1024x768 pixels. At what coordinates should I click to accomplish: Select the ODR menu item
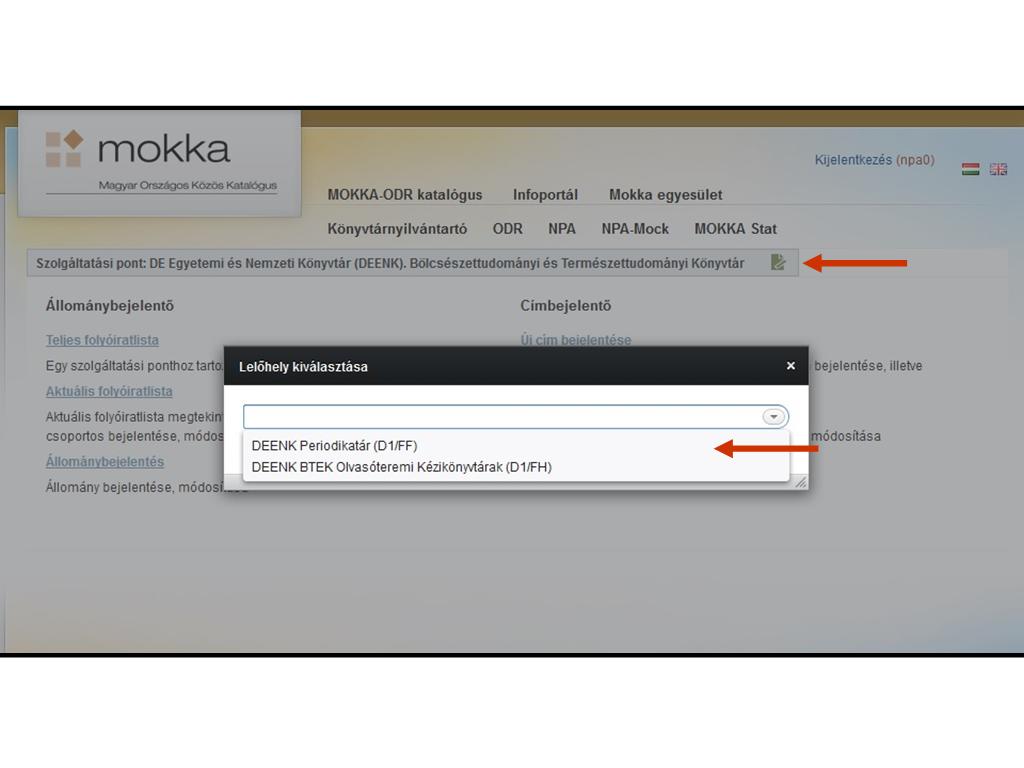click(507, 229)
